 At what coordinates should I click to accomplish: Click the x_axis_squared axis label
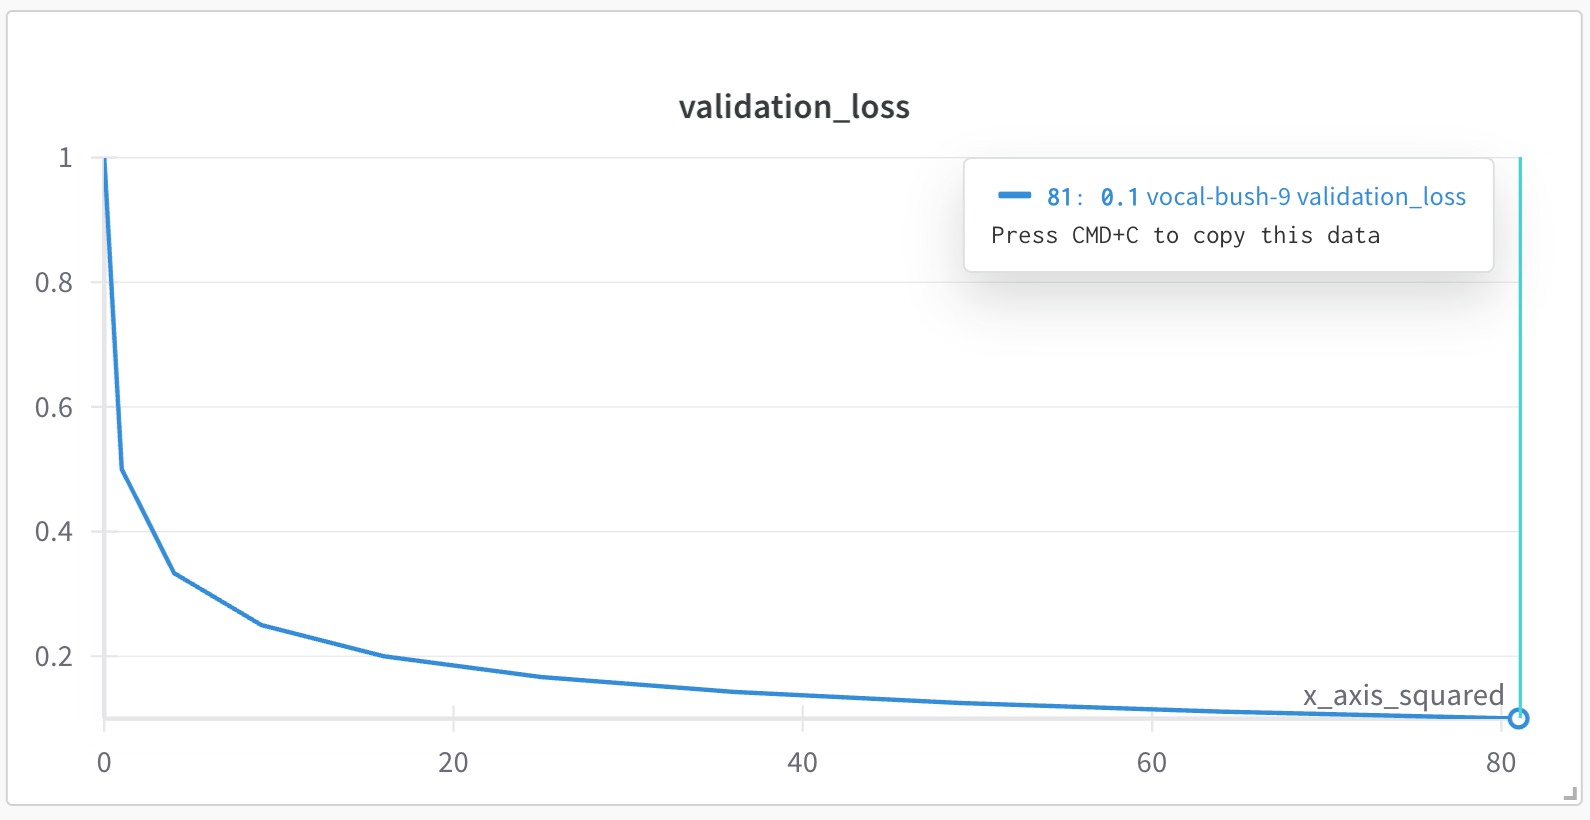(x=1403, y=695)
